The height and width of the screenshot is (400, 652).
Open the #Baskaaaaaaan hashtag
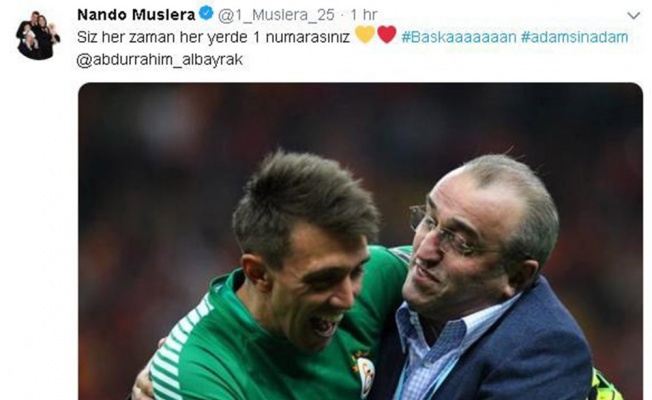coord(459,37)
